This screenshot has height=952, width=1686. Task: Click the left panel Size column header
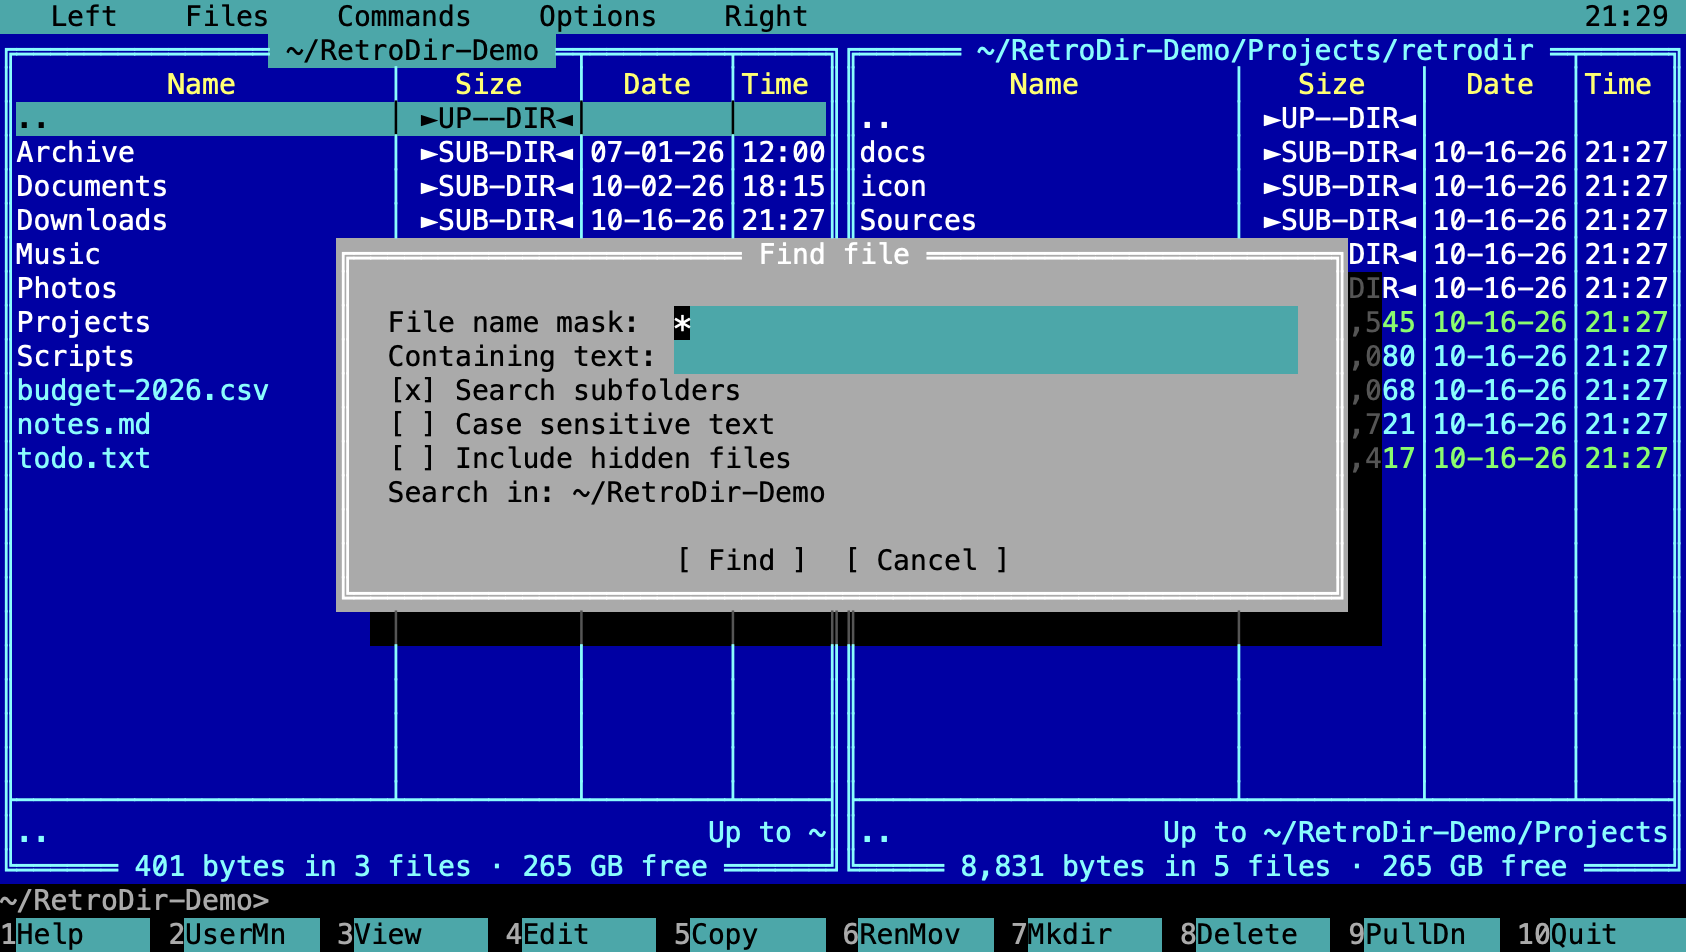[488, 84]
